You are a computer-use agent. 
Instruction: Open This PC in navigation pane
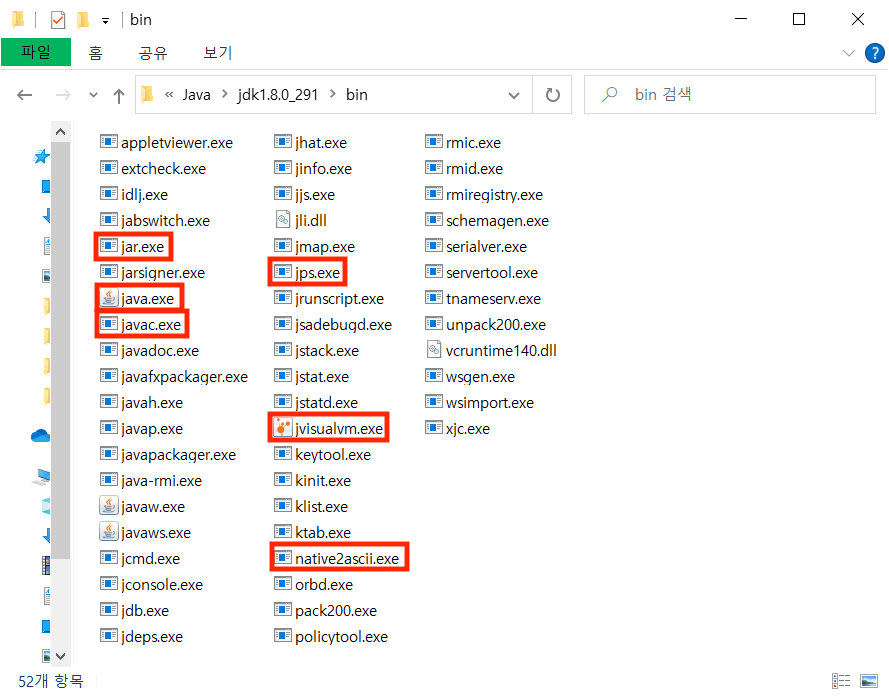pyautogui.click(x=41, y=478)
